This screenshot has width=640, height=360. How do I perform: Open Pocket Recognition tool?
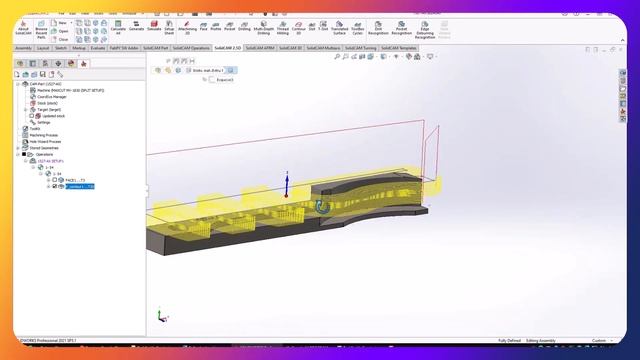(401, 28)
